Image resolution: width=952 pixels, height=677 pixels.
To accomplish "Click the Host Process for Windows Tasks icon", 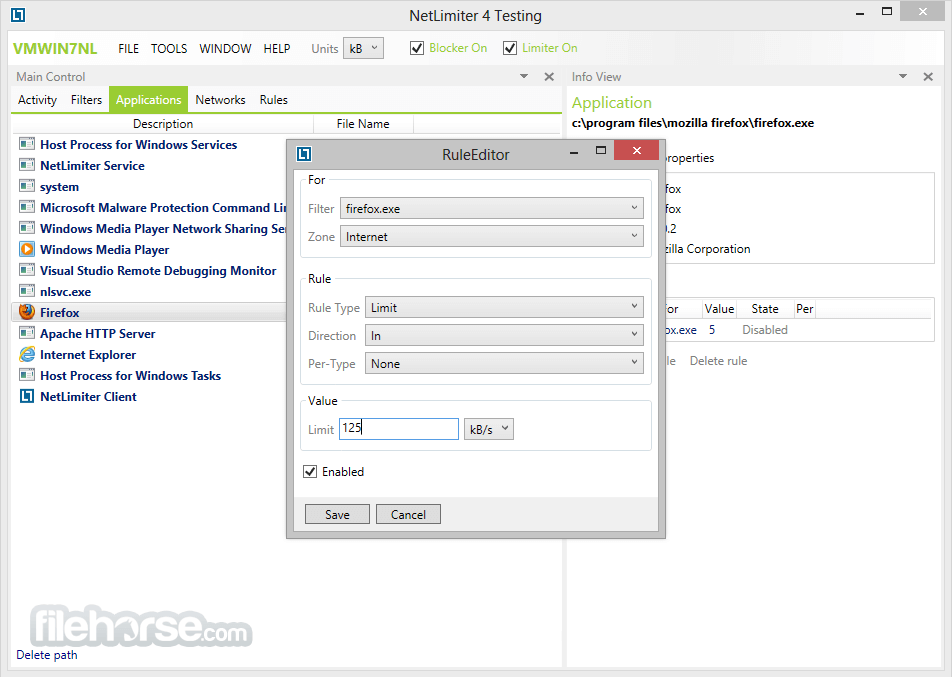I will (27, 375).
